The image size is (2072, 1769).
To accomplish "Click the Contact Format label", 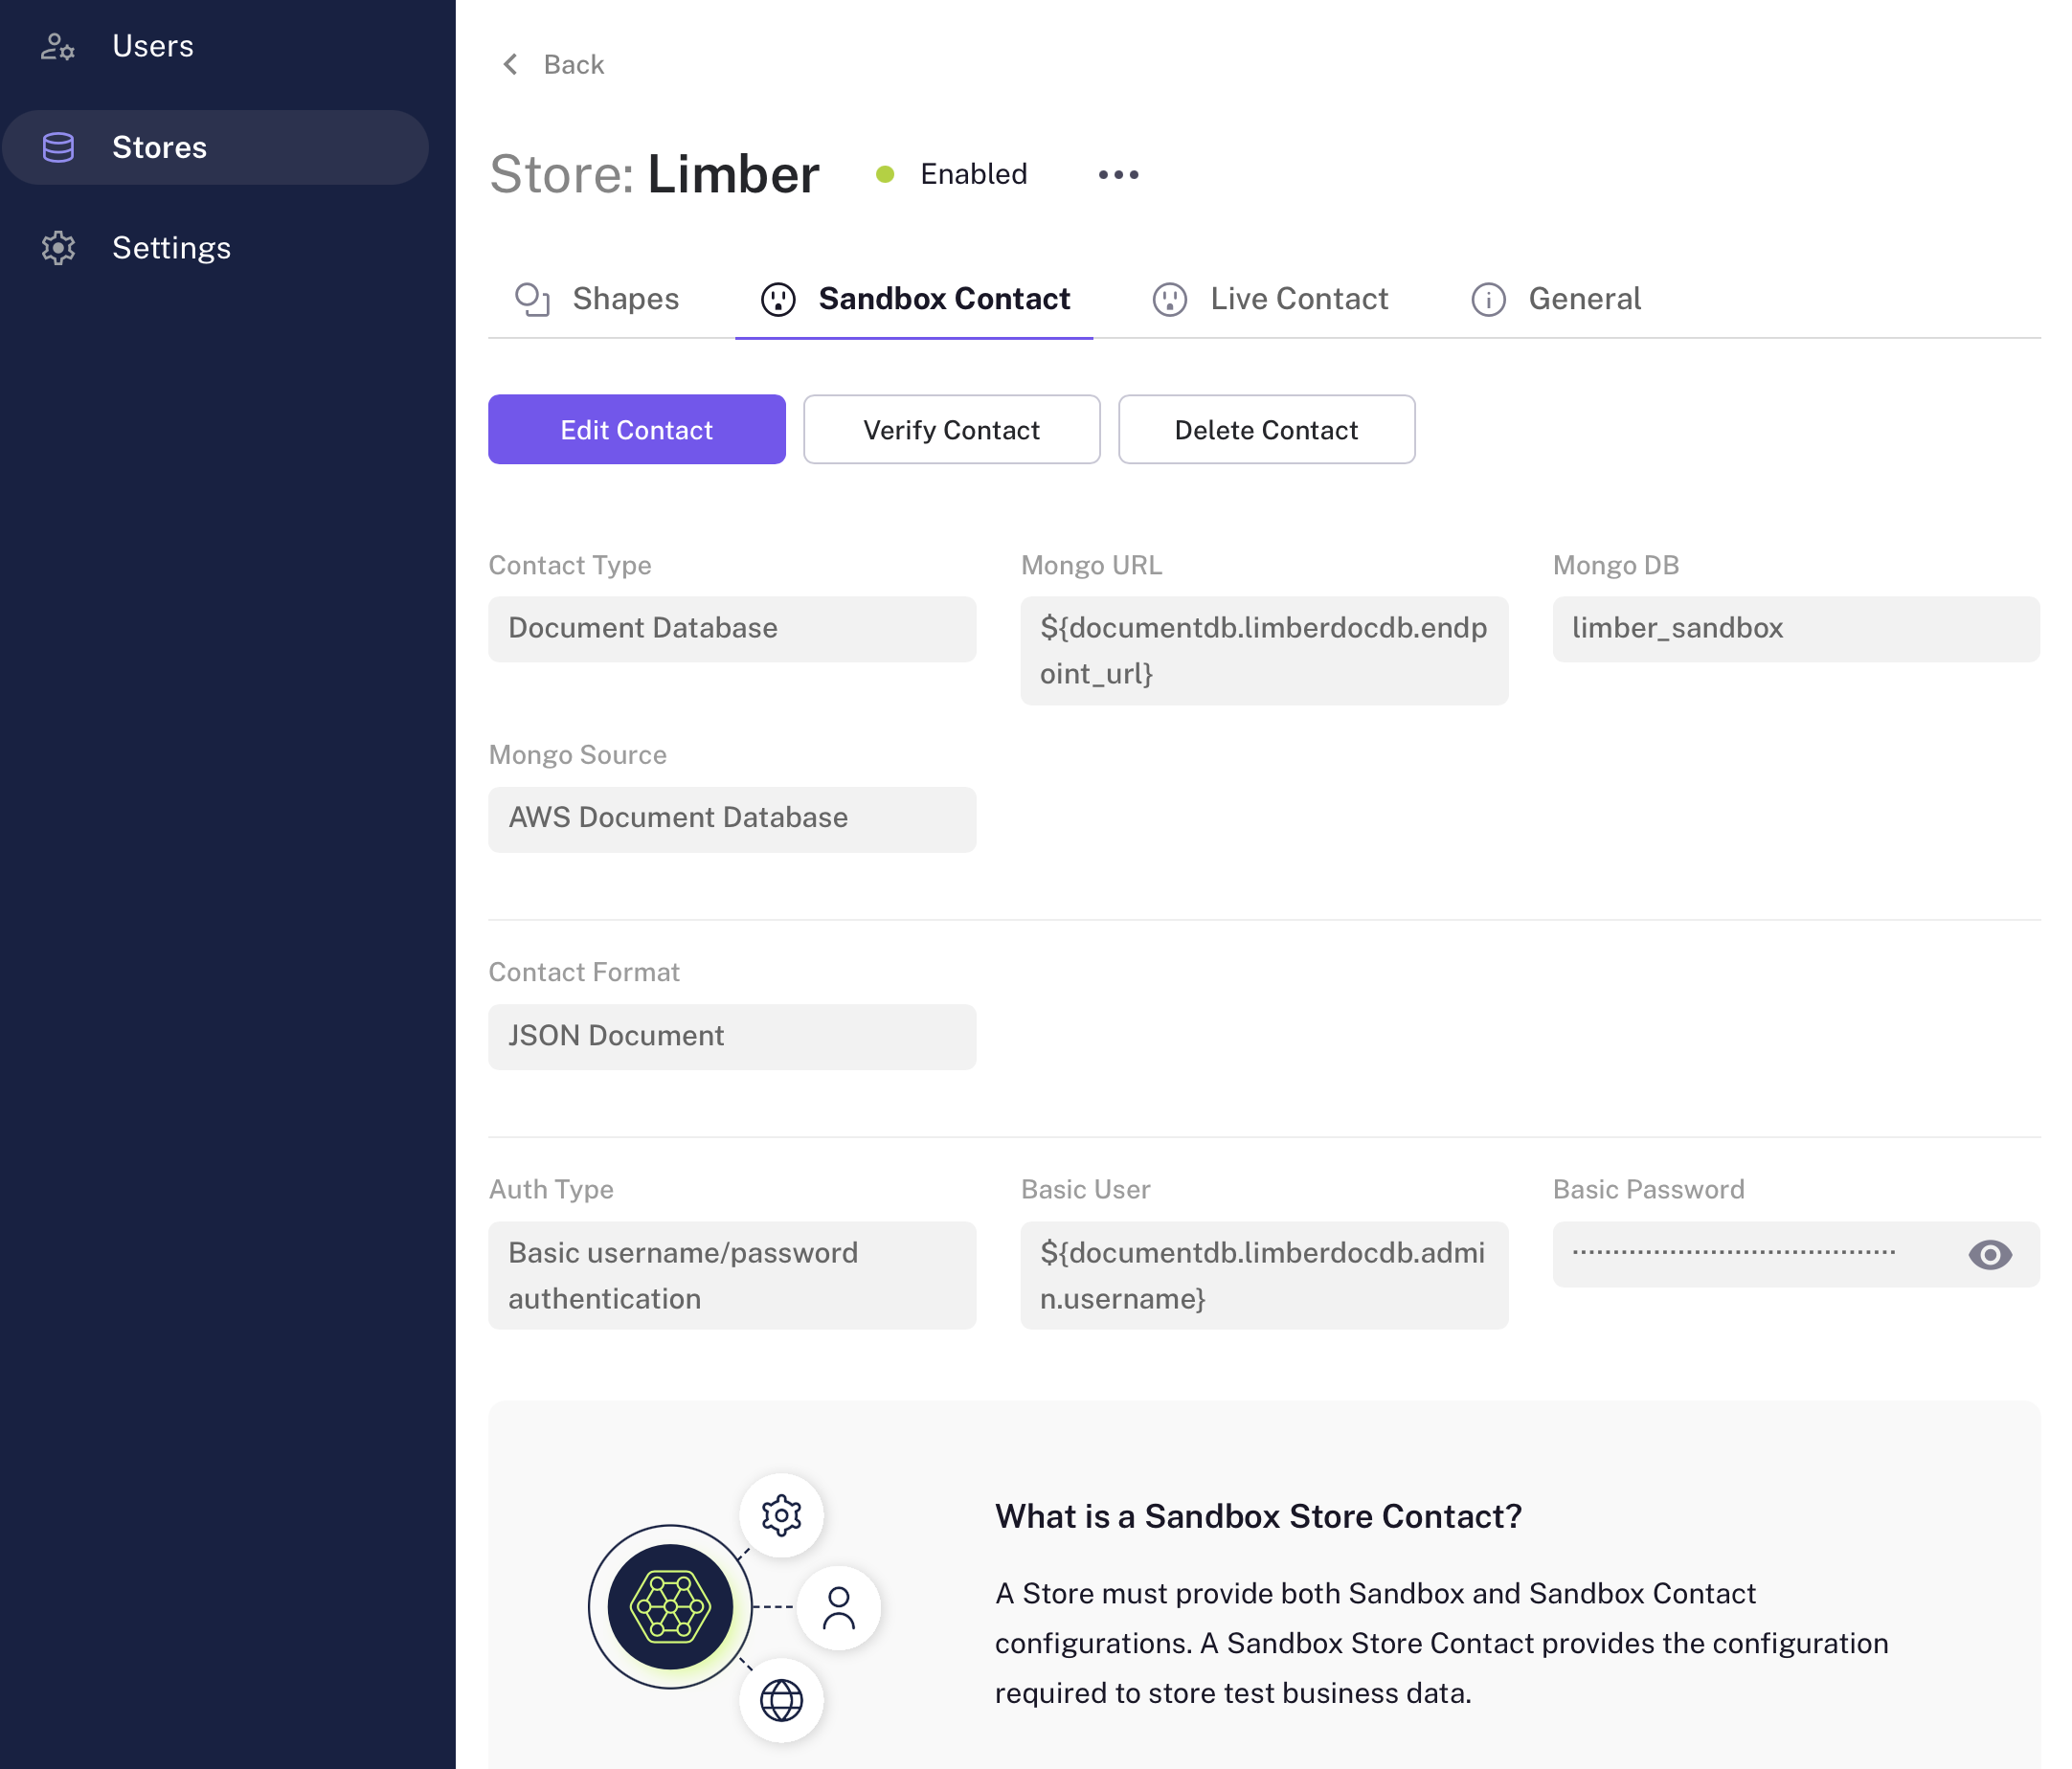I will coord(584,972).
